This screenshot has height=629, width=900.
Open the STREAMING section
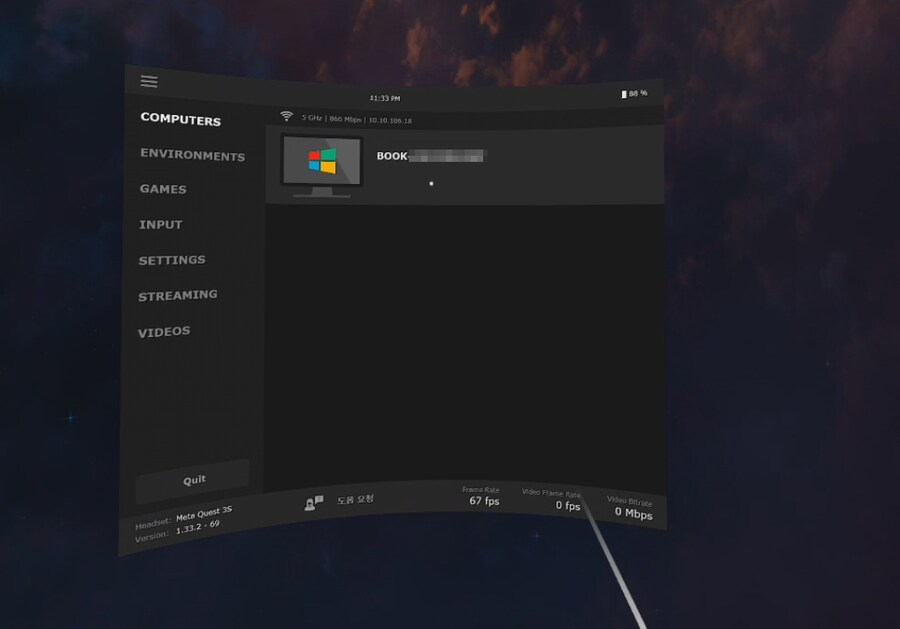[x=178, y=295]
